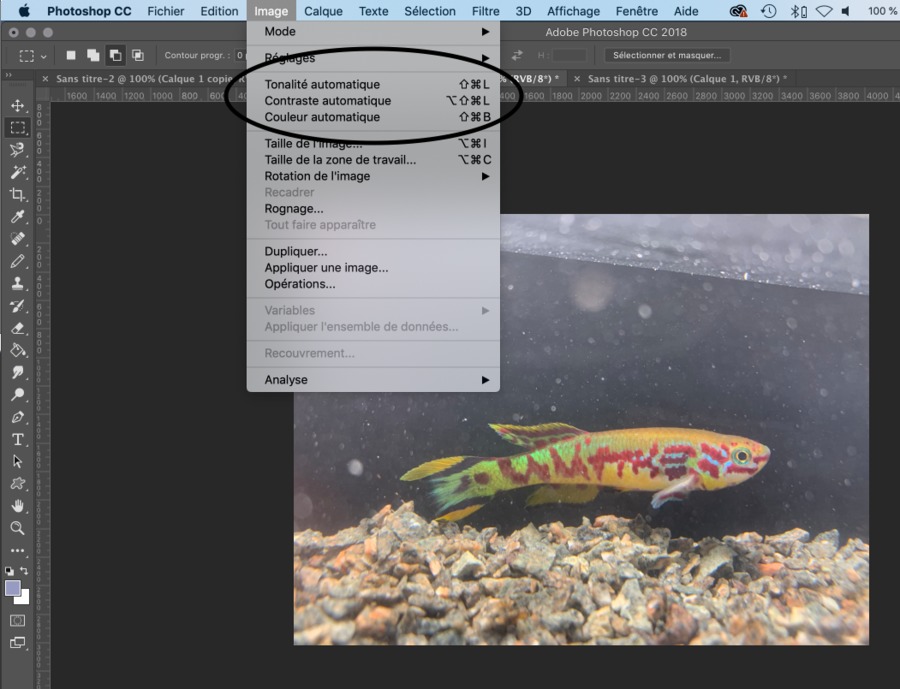This screenshot has width=900, height=689.
Task: Choose Dupliquer from Image menu
Action: (x=373, y=251)
